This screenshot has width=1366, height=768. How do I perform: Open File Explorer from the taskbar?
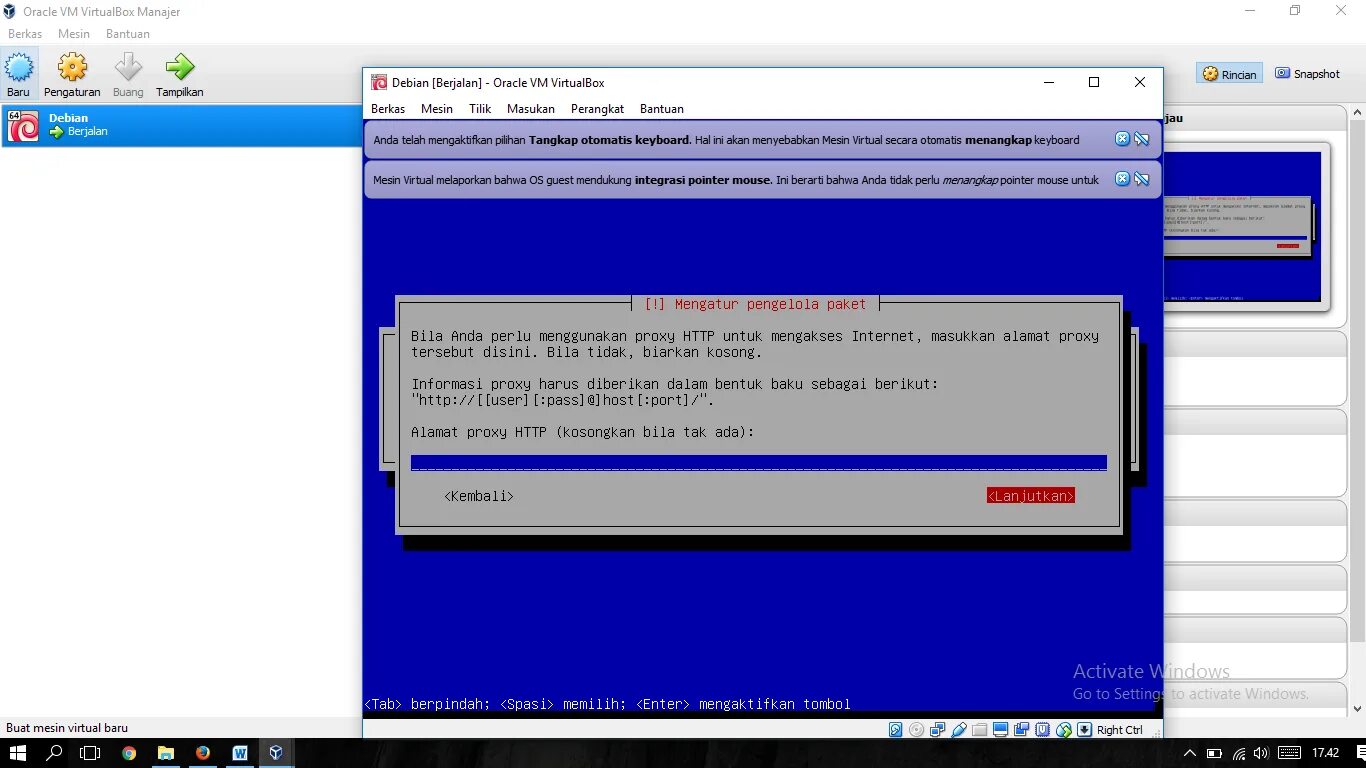[x=166, y=753]
